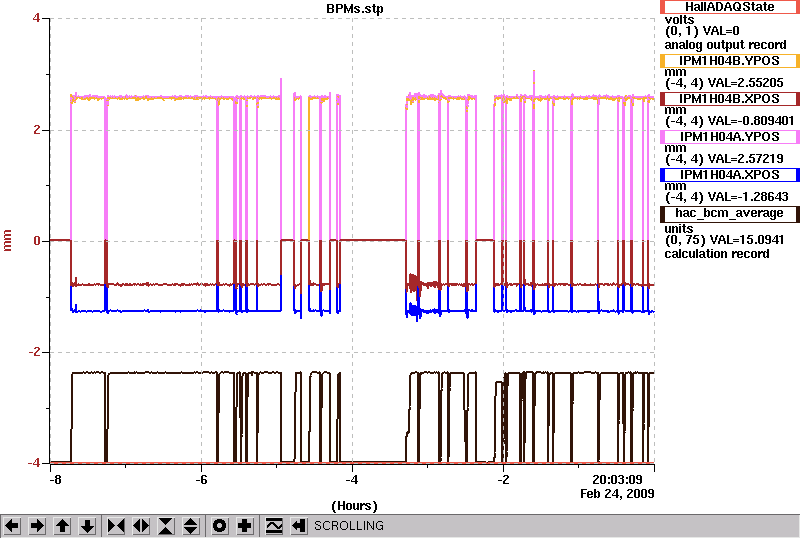Zoom out vertically using up-down triangles icon
The width and height of the screenshot is (800, 538).
(191, 526)
